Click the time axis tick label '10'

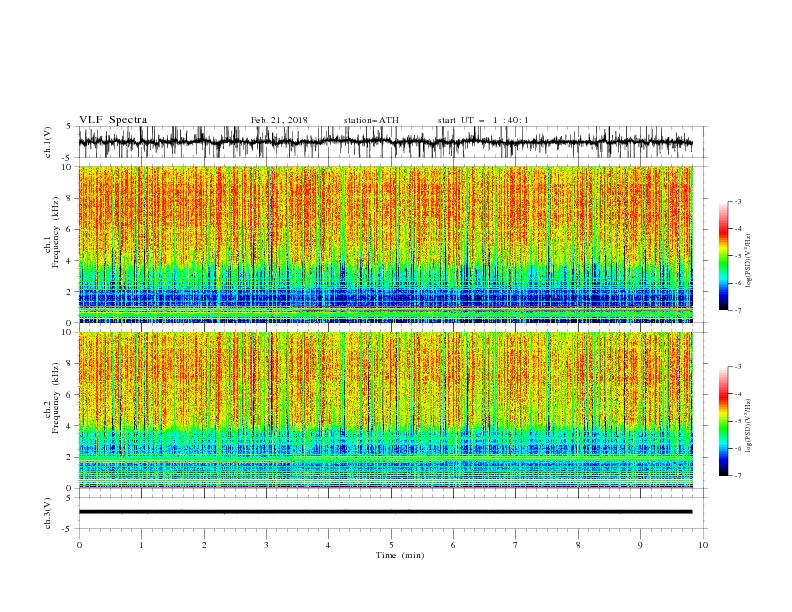click(x=703, y=545)
